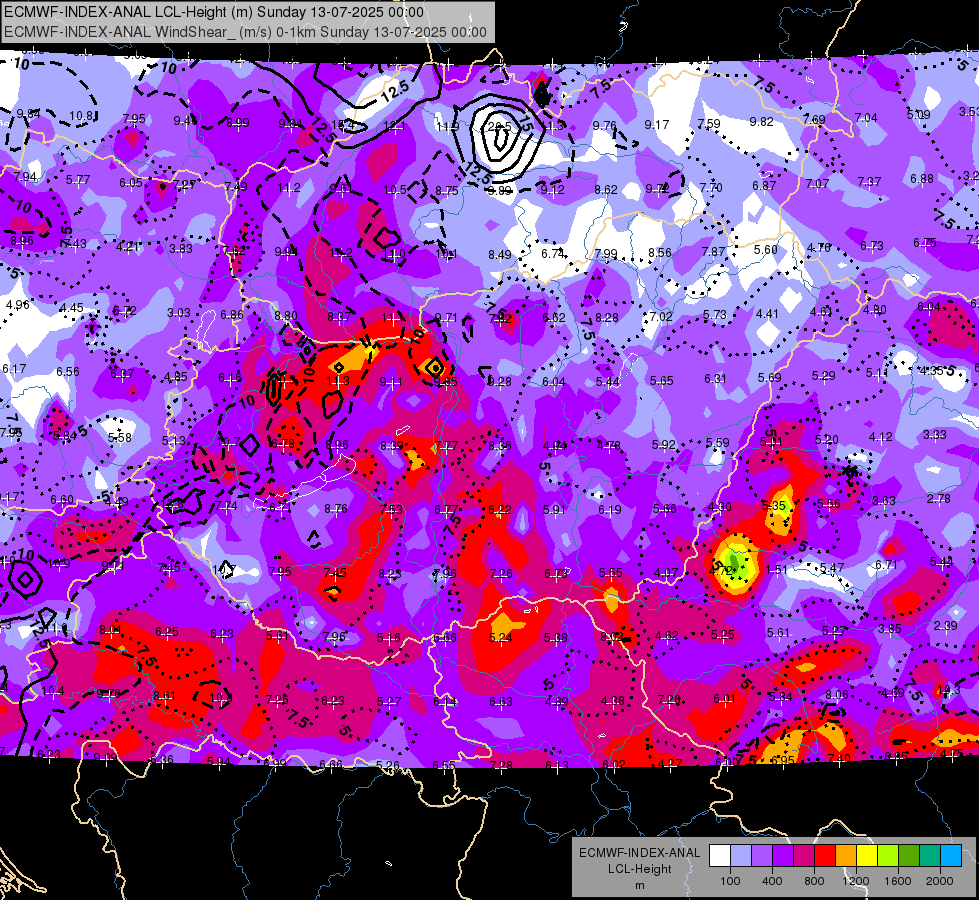Click the grid value 7.49

(x=236, y=187)
